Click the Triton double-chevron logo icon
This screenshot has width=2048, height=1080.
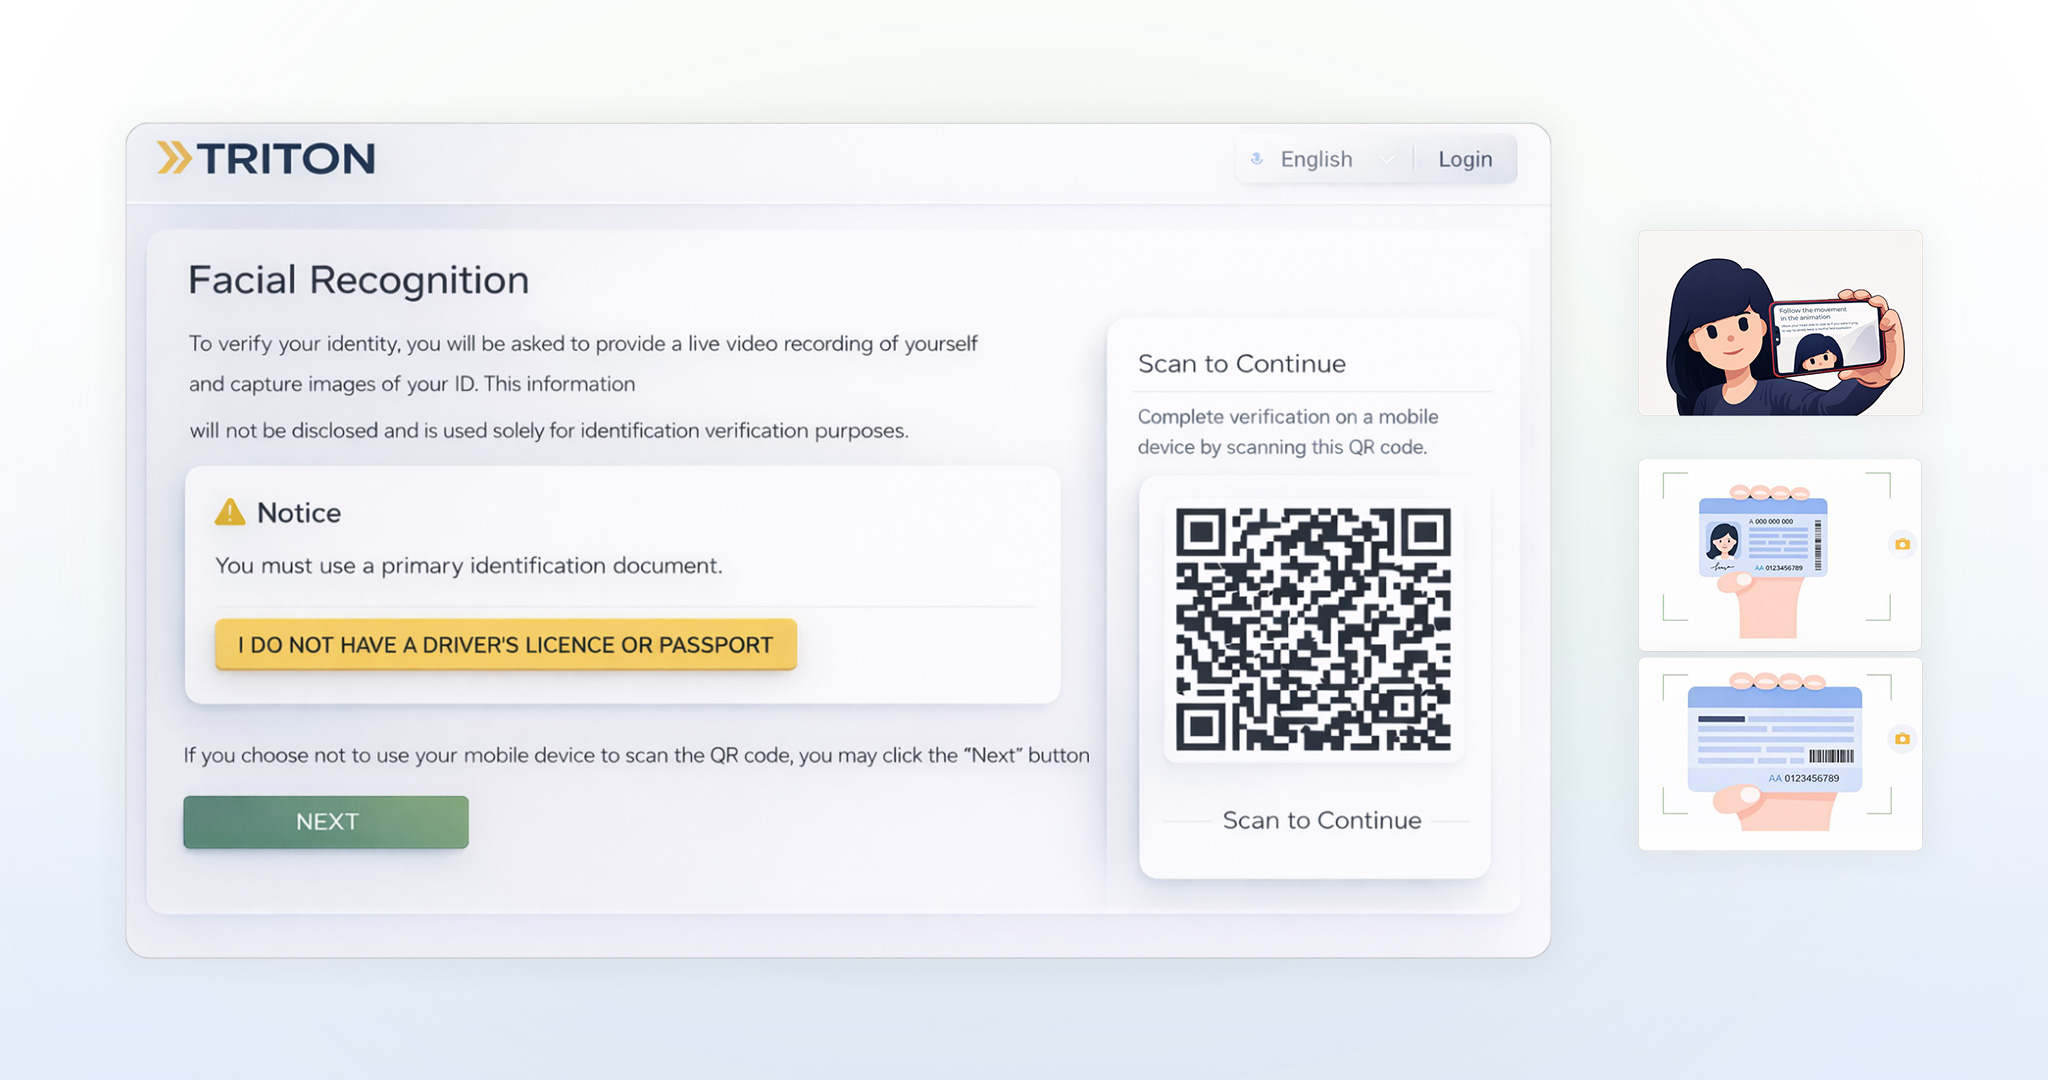[x=174, y=158]
